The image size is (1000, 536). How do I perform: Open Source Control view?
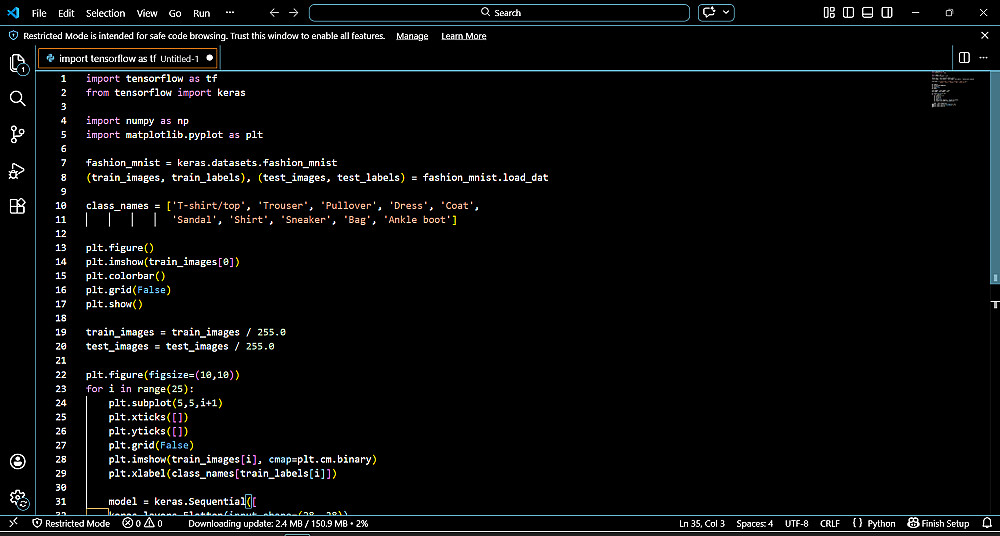(17, 134)
